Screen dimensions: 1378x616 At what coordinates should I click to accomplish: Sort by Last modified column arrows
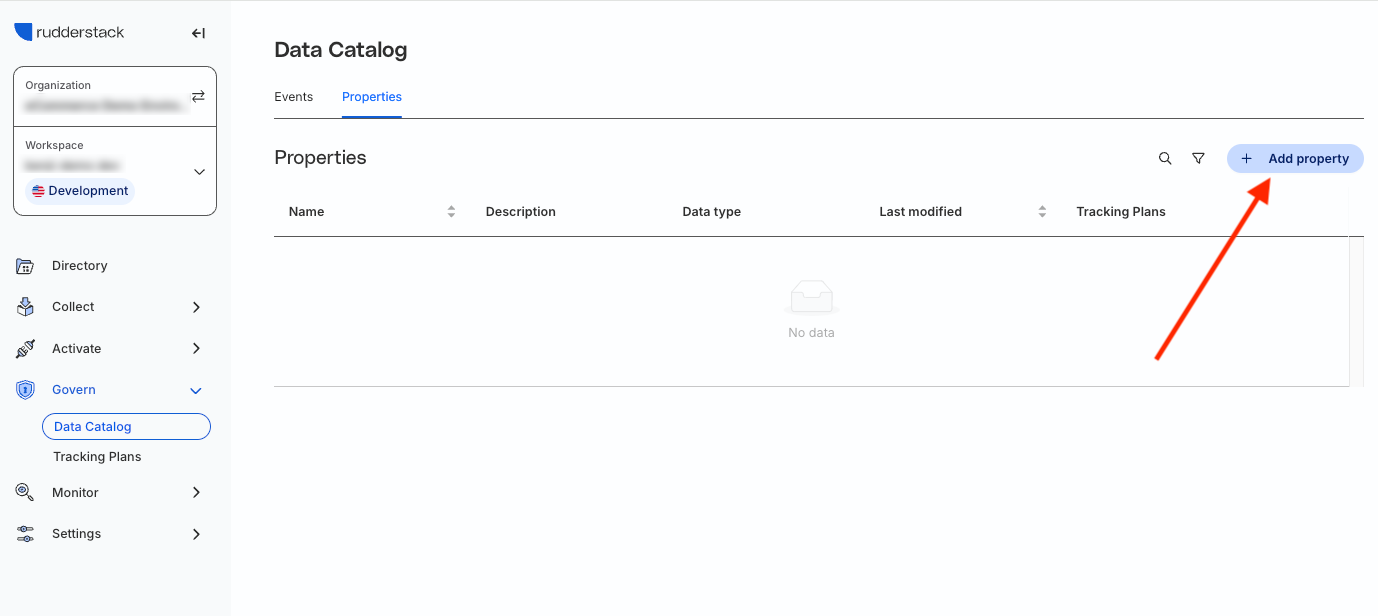[x=1042, y=212]
